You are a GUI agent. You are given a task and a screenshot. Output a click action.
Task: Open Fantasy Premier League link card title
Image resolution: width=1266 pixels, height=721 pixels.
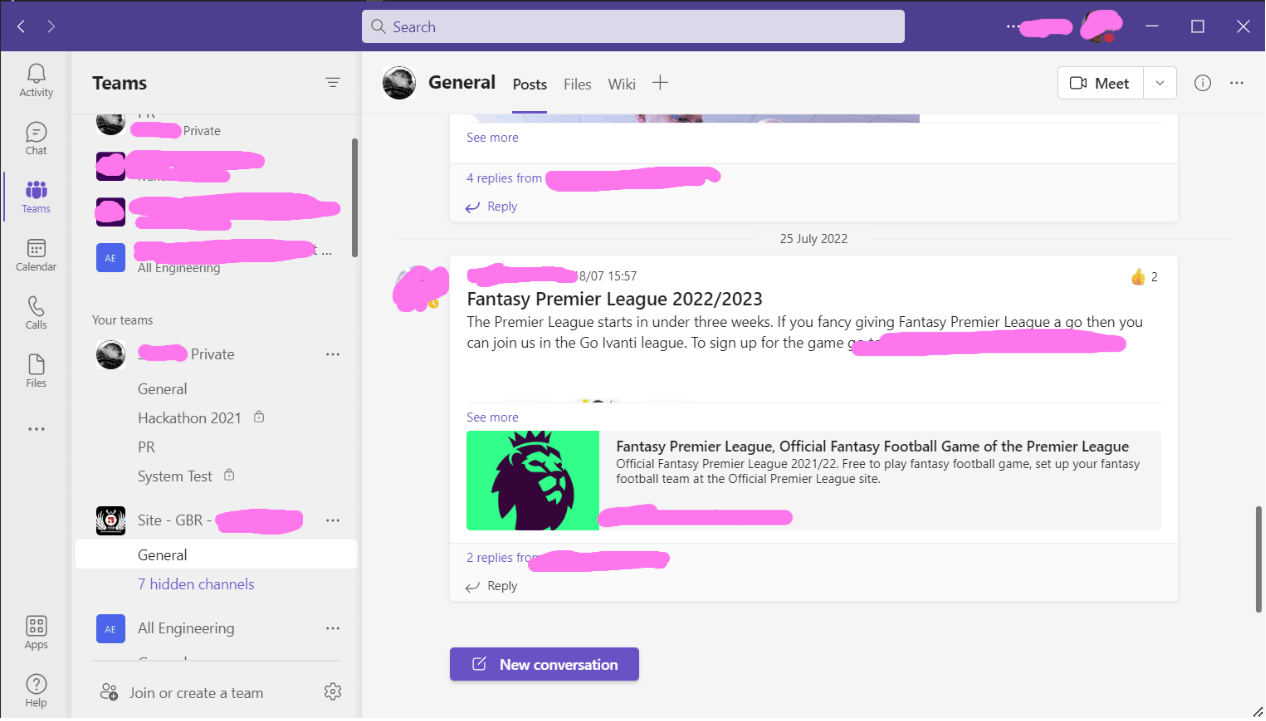[872, 447]
